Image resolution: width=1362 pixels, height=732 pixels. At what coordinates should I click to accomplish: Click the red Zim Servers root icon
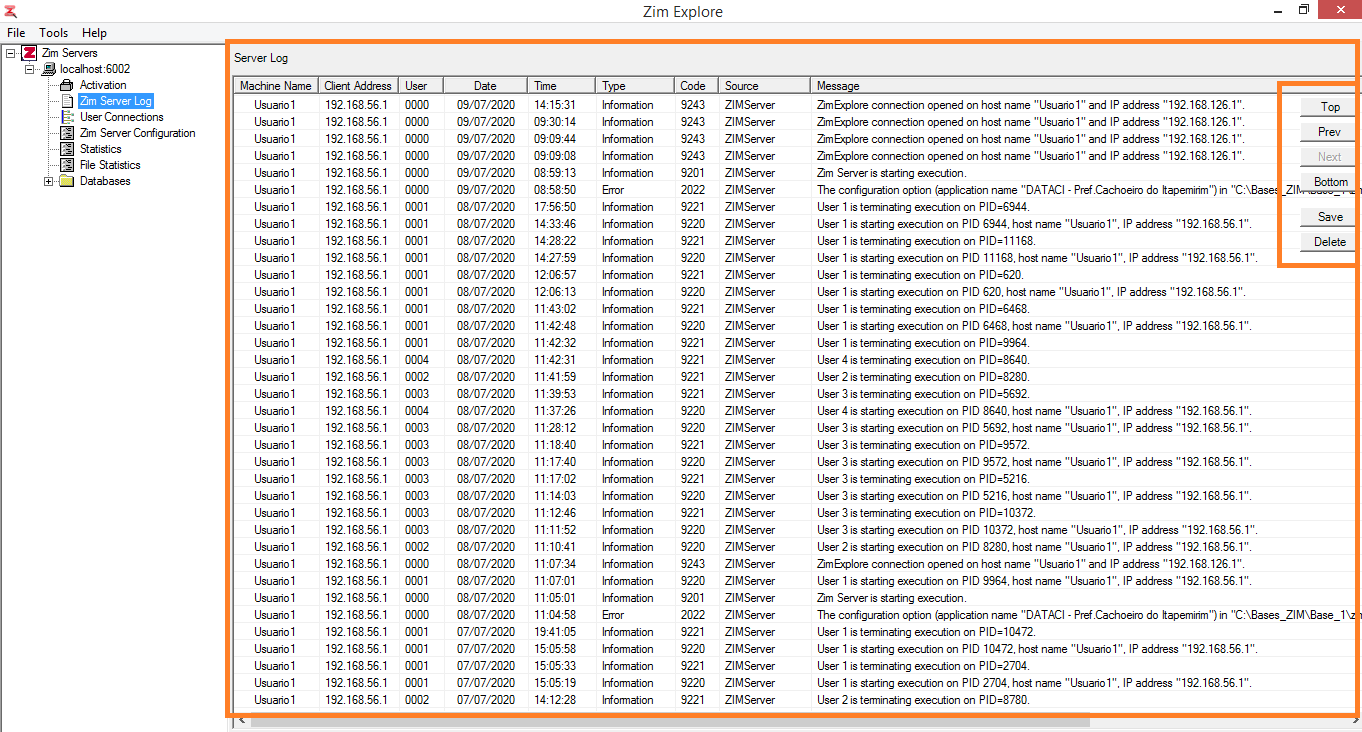[30, 53]
